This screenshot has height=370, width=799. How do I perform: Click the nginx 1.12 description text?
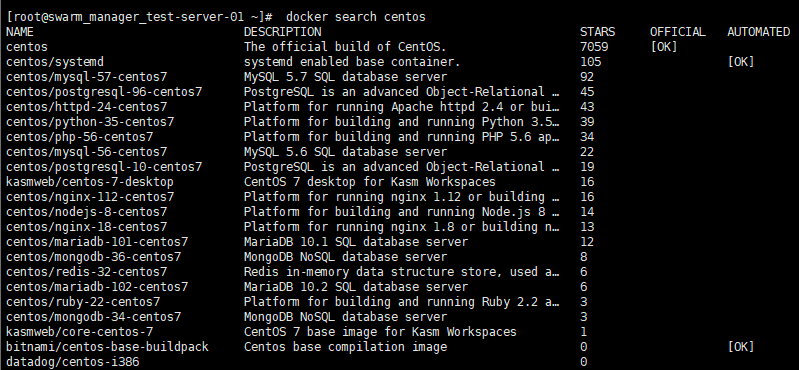click(402, 197)
